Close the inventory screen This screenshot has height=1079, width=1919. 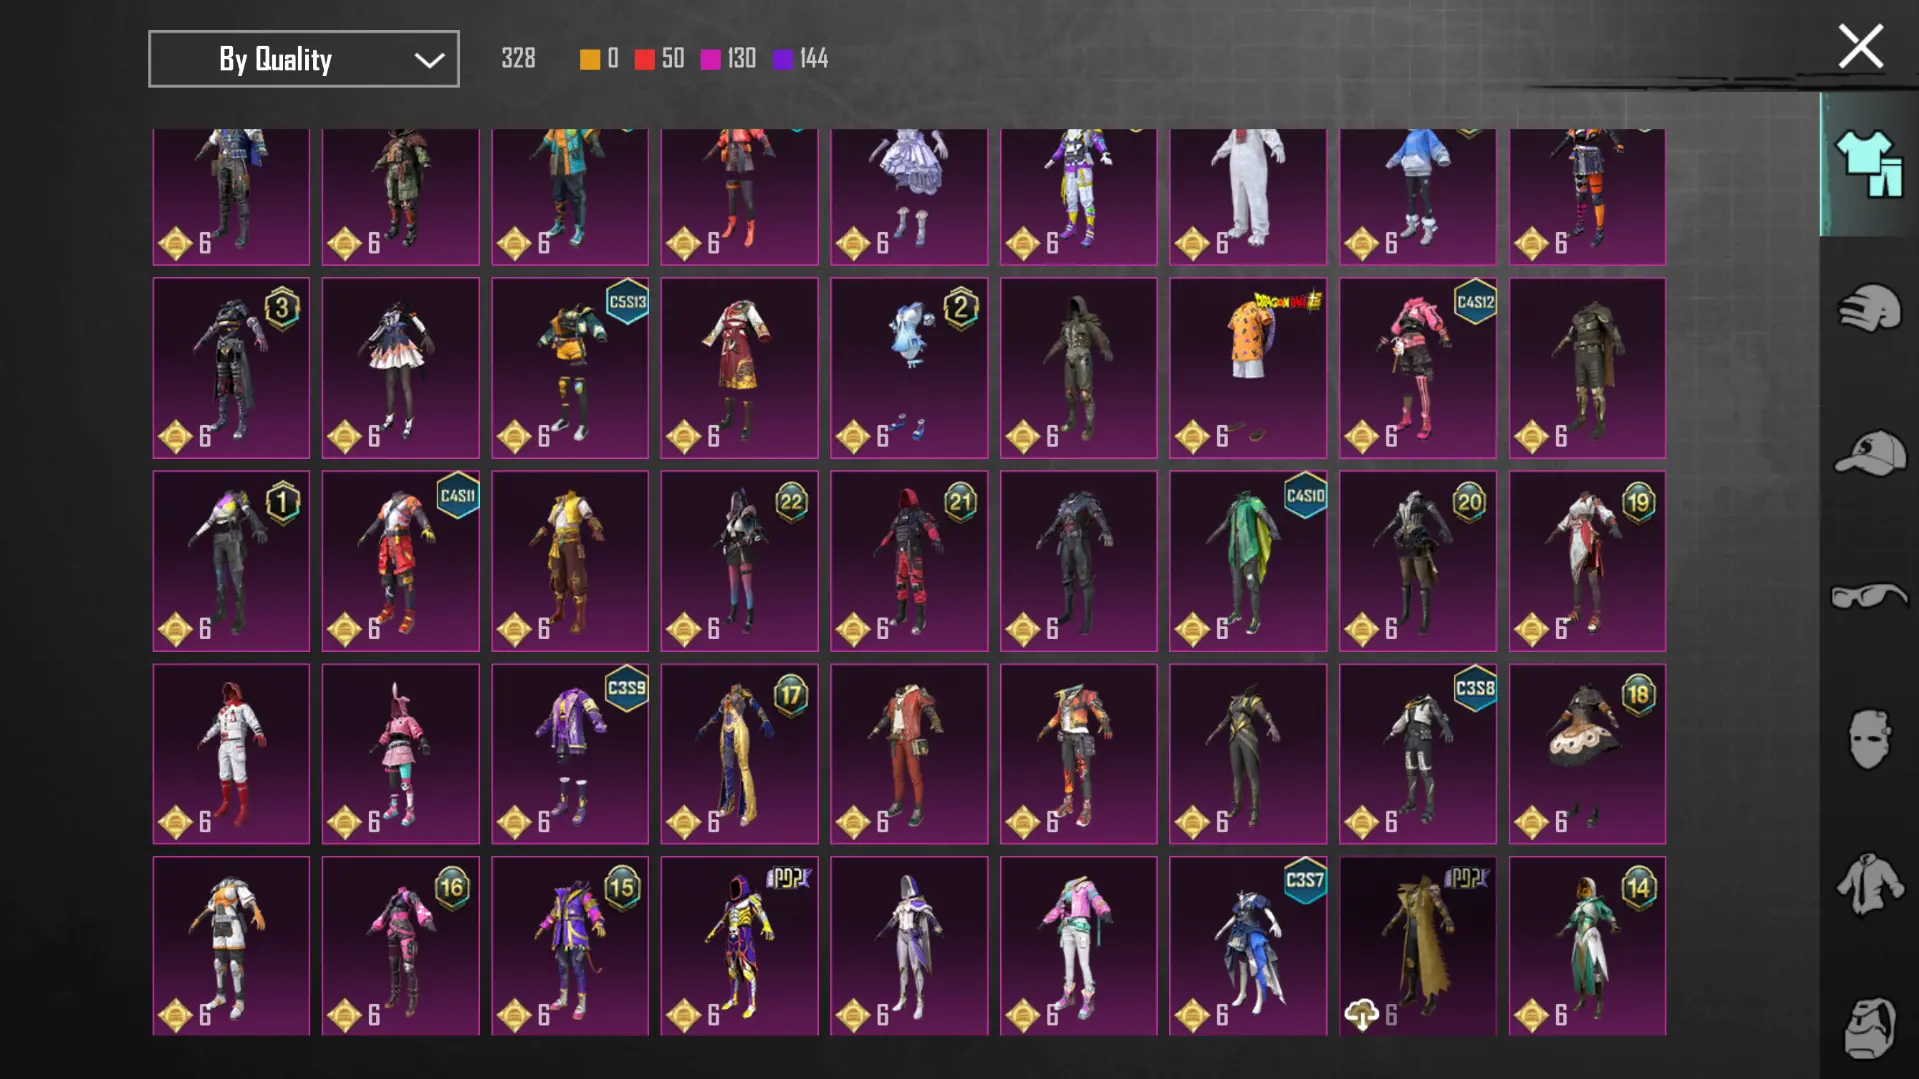pyautogui.click(x=1860, y=47)
